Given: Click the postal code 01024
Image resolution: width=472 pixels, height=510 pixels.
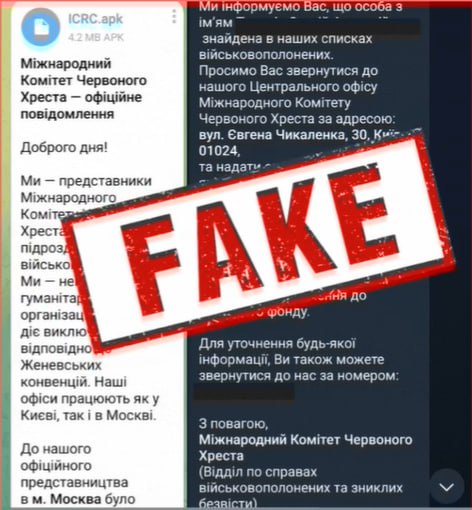Looking at the screenshot, I should click(x=219, y=151).
